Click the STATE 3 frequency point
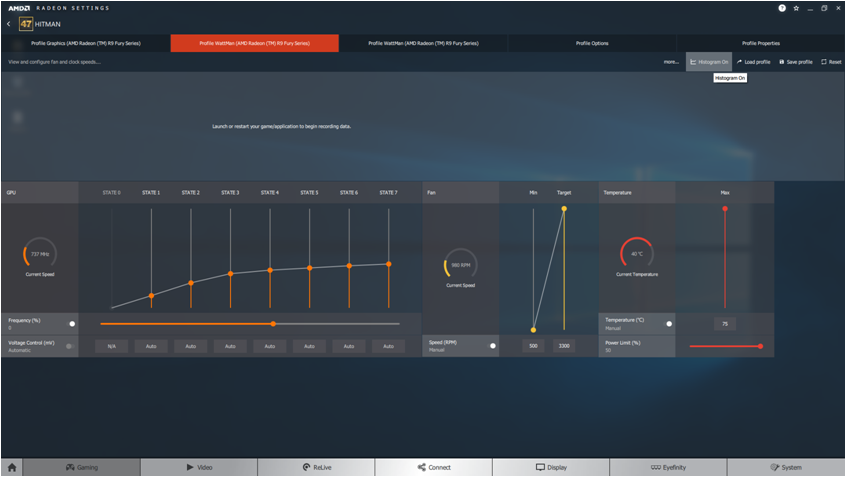 [x=230, y=274]
